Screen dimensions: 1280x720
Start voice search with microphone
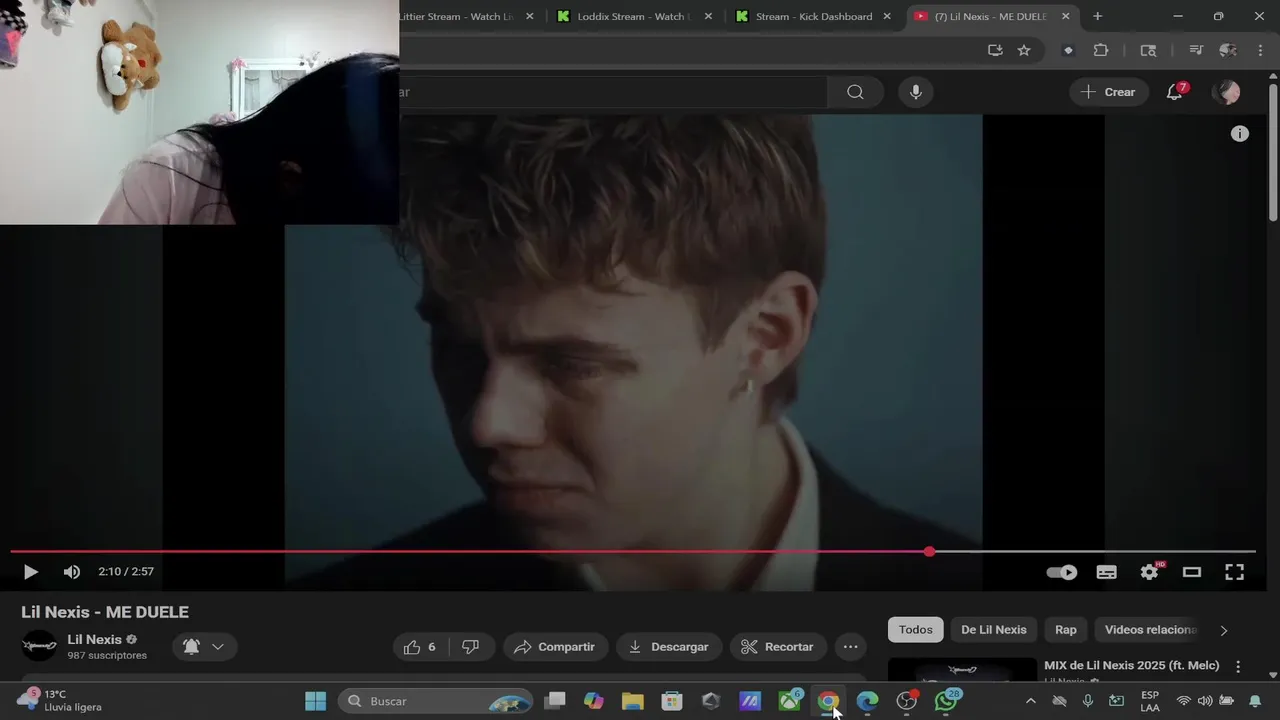915,92
